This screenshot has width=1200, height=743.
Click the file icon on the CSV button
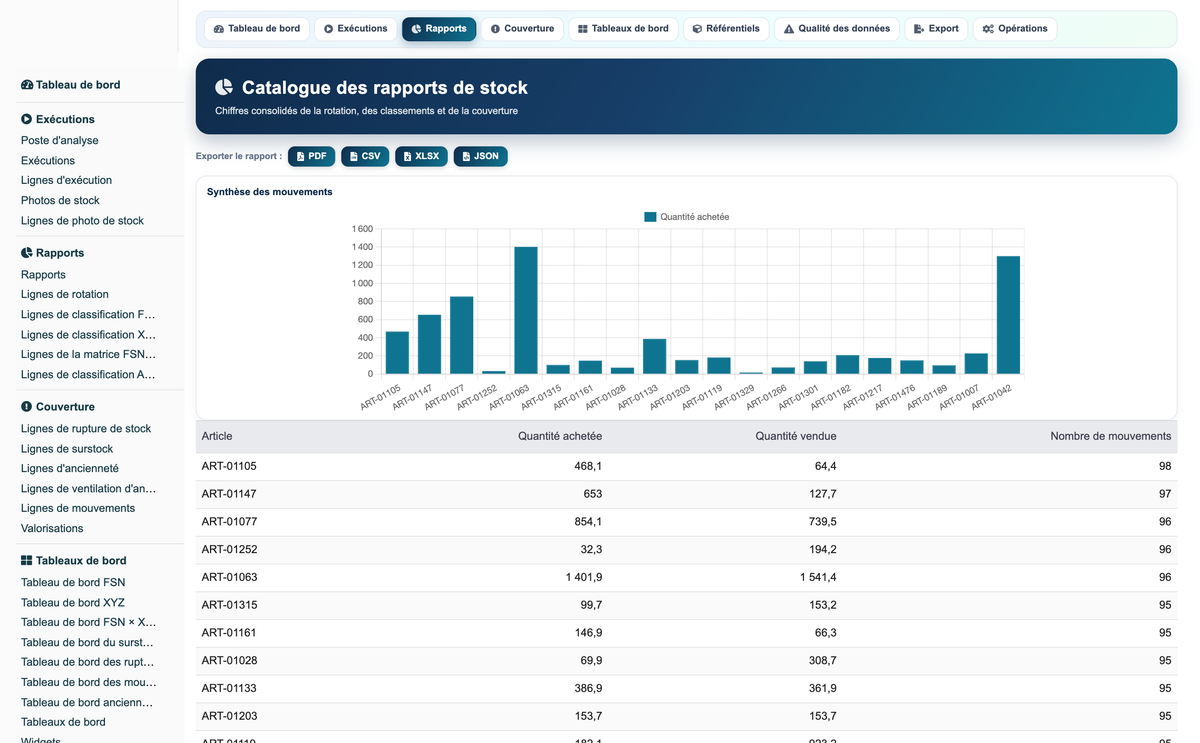coord(354,157)
